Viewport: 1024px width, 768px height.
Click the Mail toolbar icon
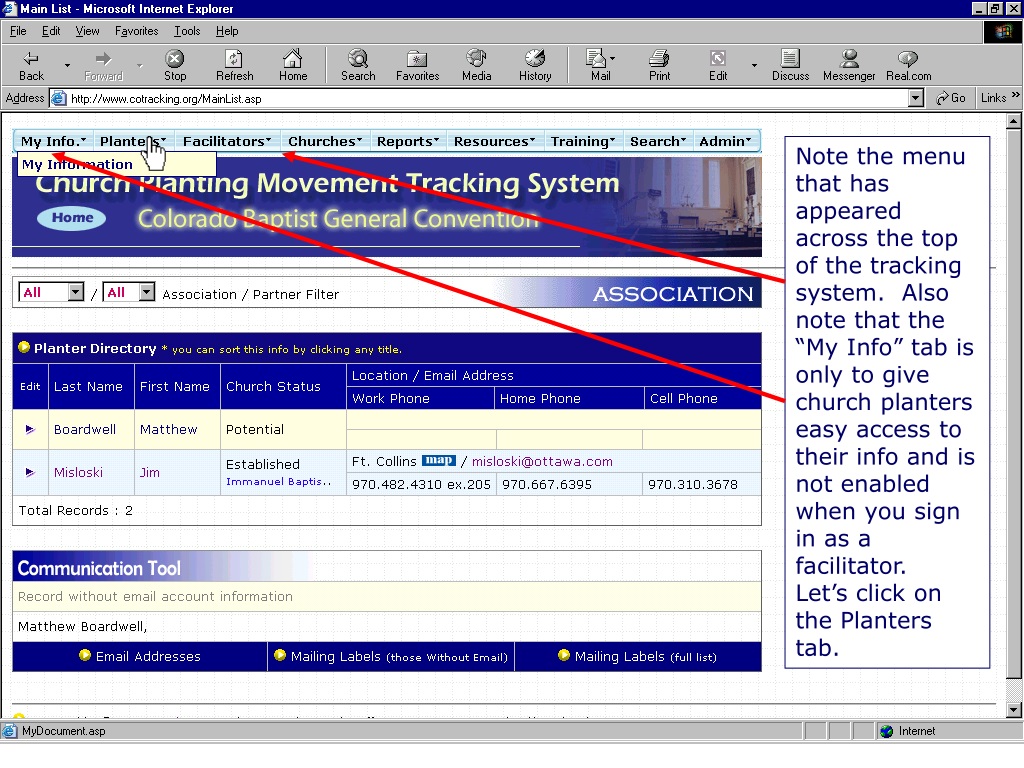tap(596, 65)
